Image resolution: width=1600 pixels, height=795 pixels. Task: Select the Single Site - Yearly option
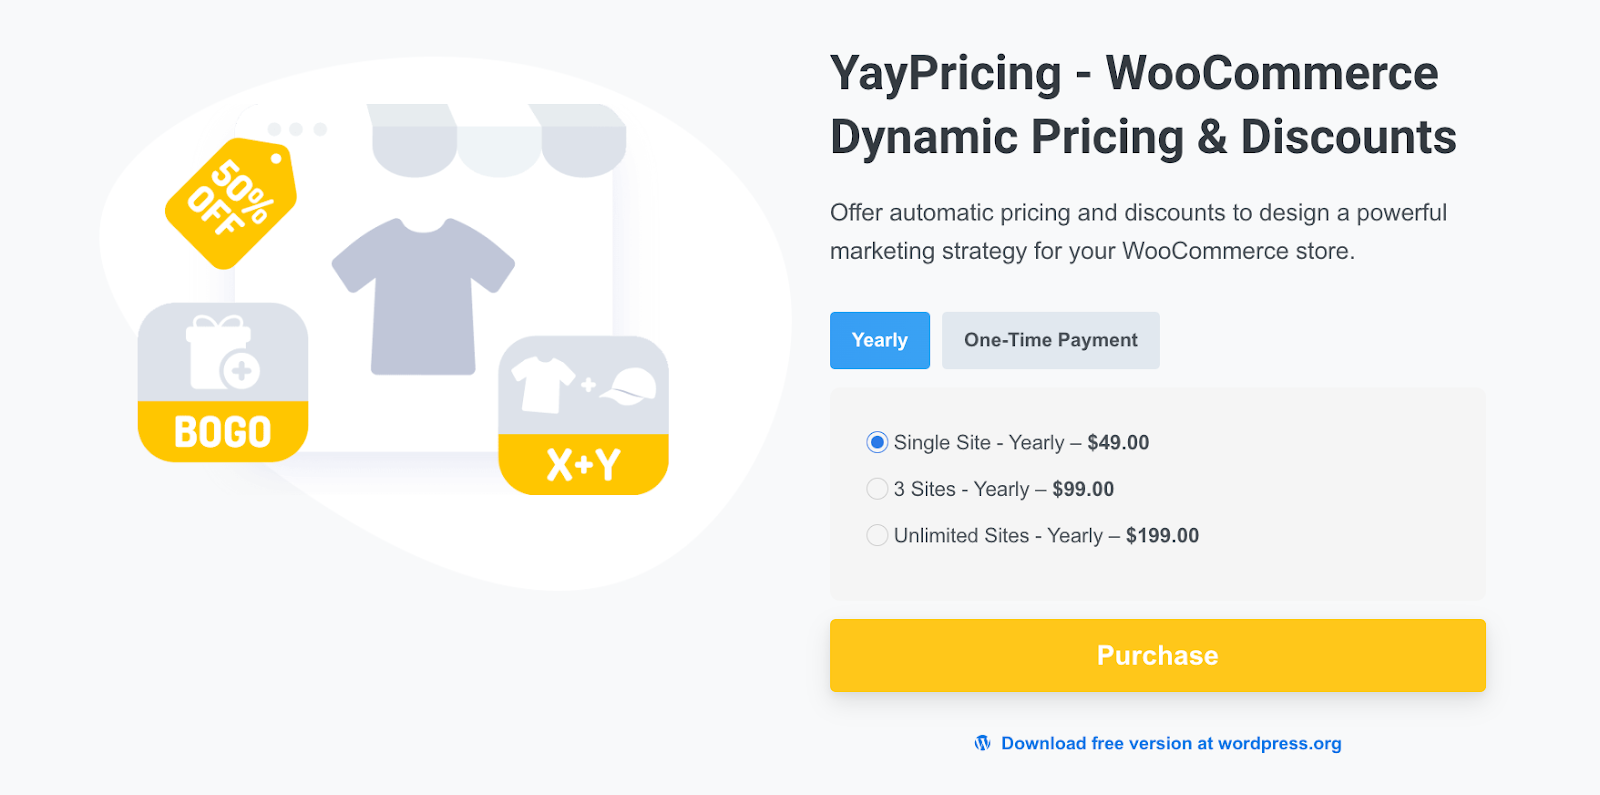tap(877, 441)
